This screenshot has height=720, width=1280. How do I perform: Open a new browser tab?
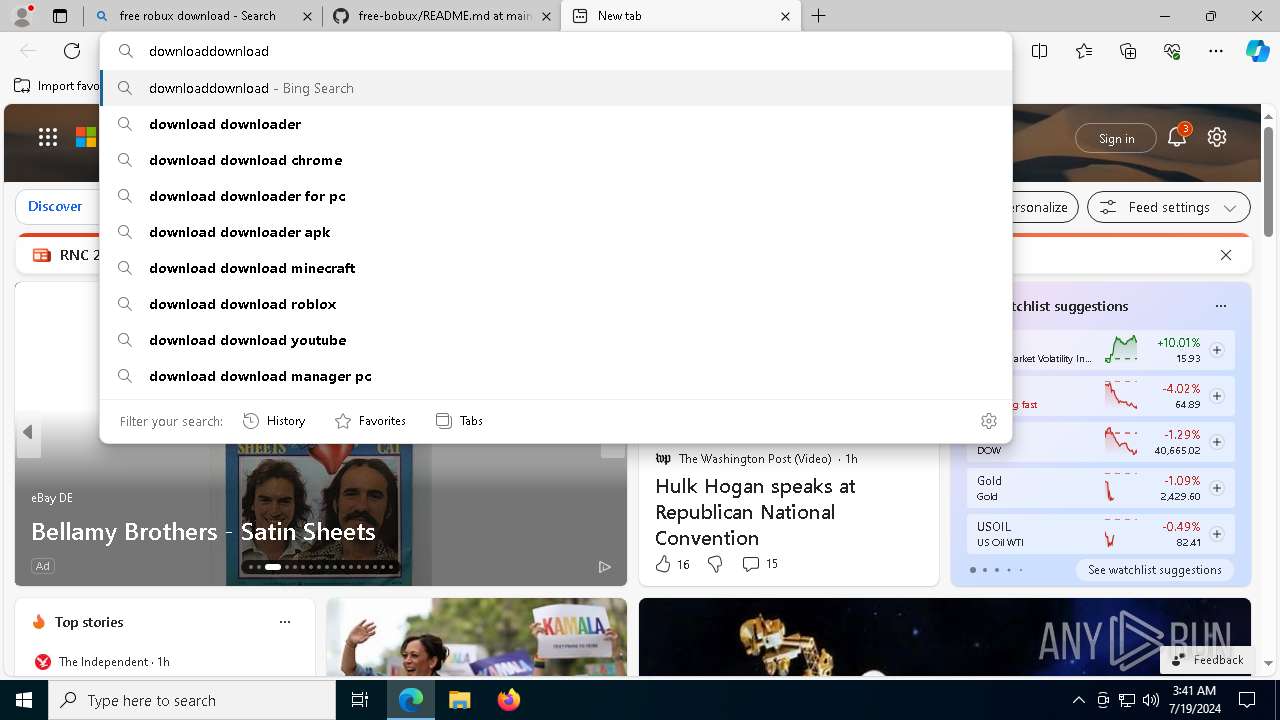click(818, 16)
